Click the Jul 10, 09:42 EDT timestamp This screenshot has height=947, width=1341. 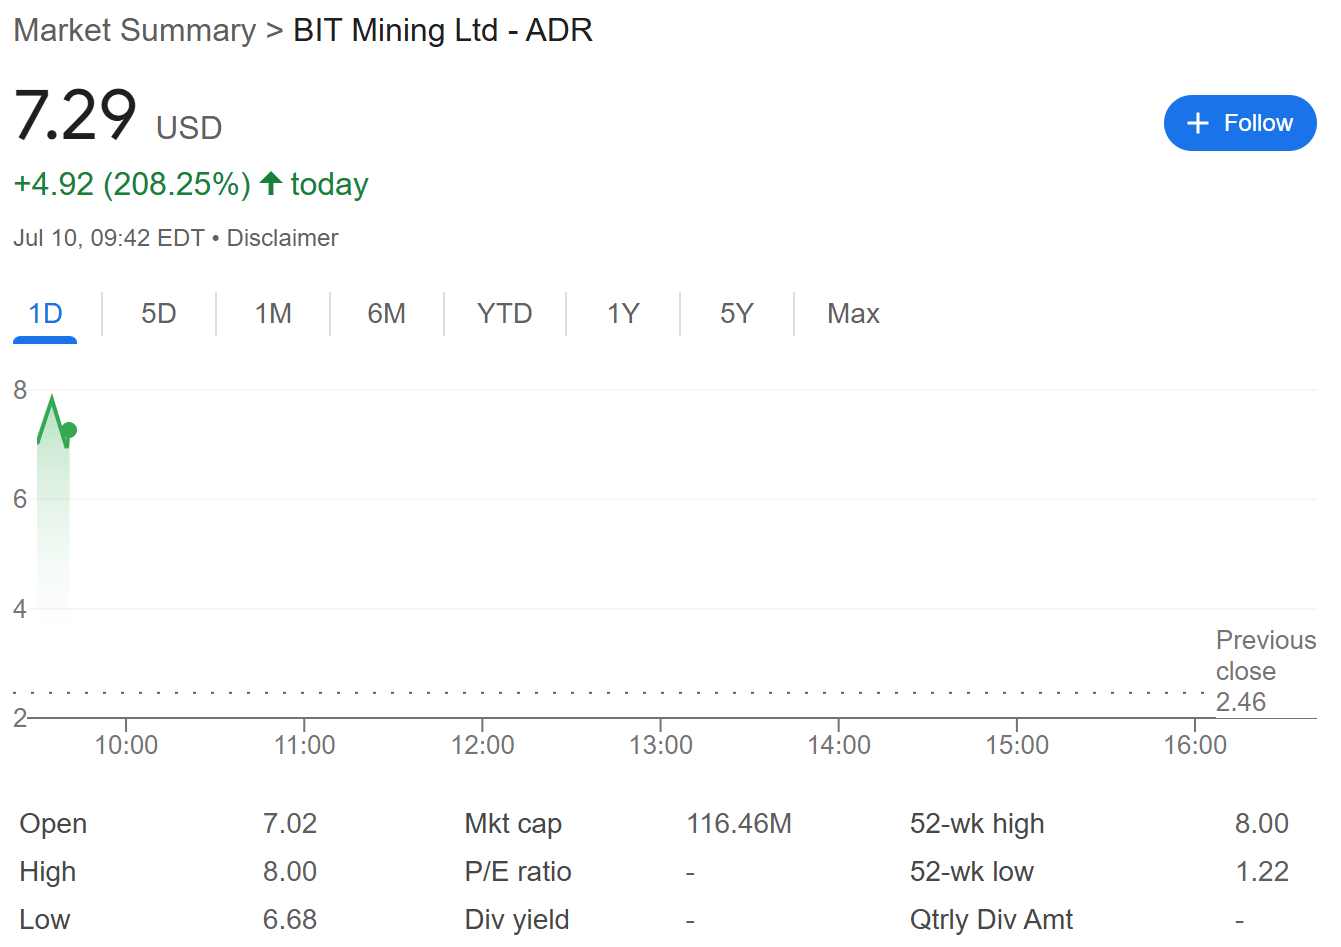tap(109, 238)
